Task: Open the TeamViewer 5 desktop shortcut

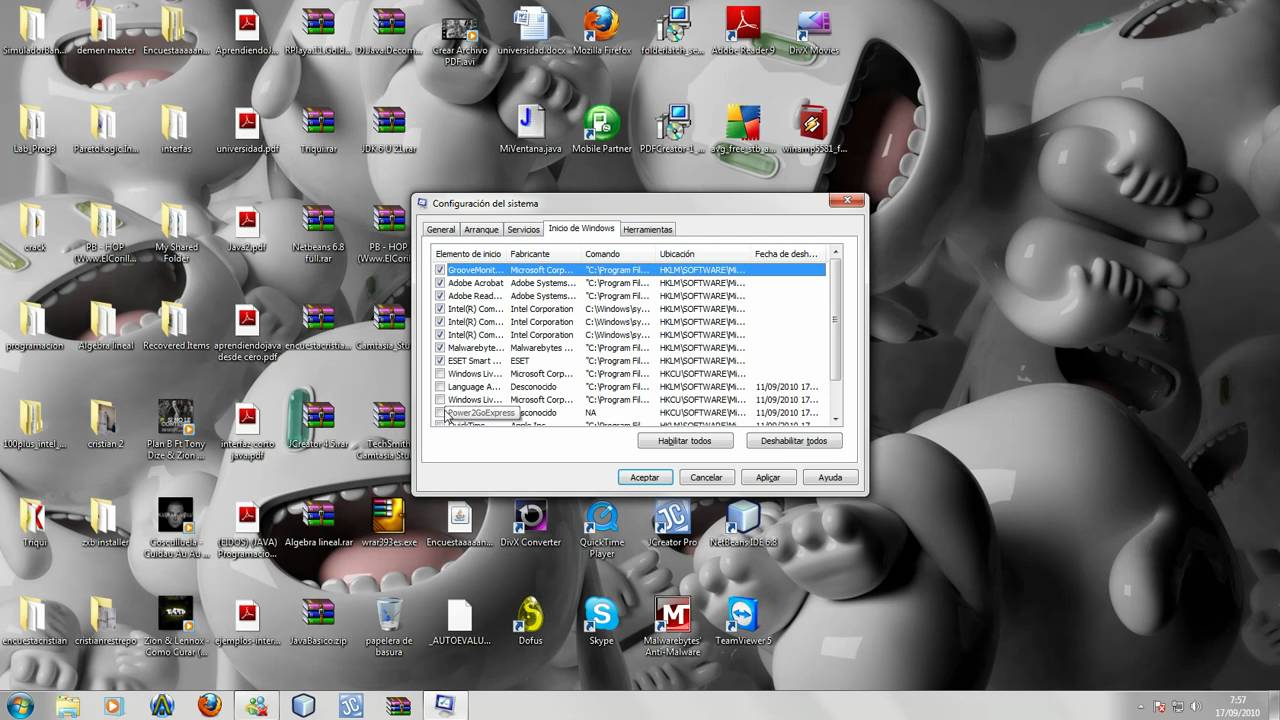Action: click(x=743, y=620)
